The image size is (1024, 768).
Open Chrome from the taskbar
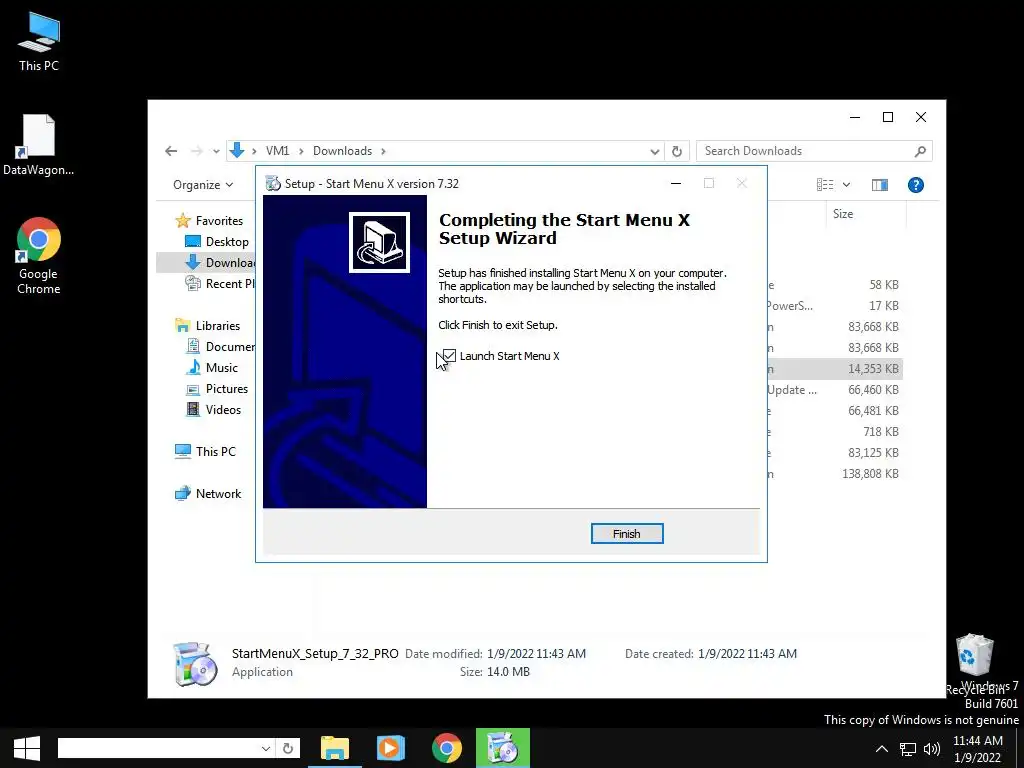point(447,748)
